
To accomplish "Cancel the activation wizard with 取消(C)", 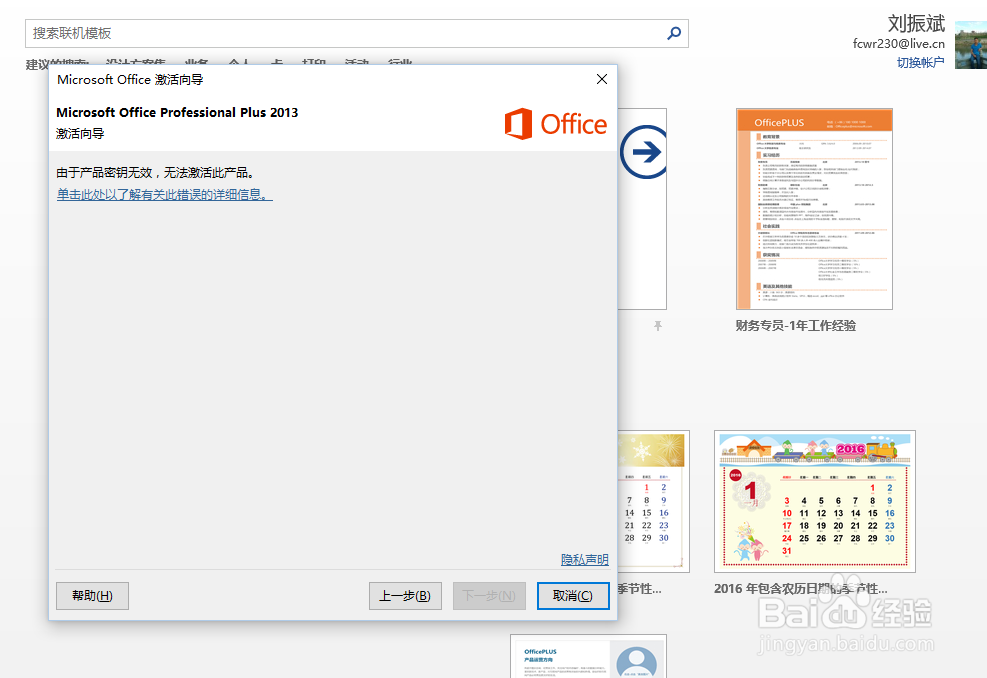I will (573, 596).
